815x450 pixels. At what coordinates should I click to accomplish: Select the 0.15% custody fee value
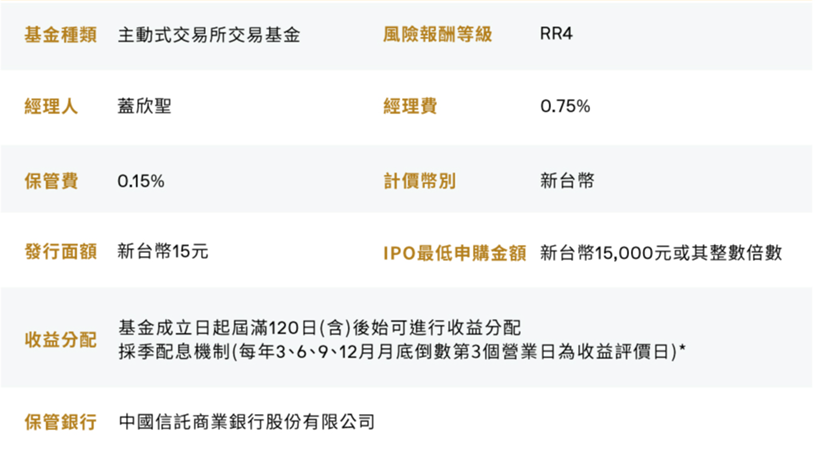(x=141, y=181)
